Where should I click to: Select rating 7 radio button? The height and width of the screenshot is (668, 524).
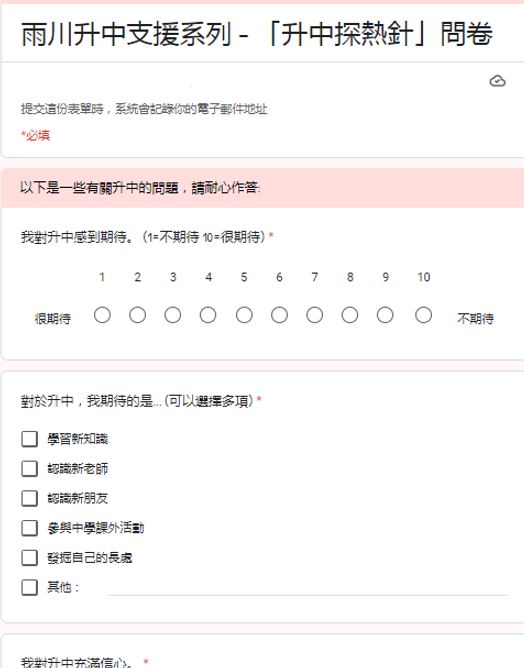click(x=314, y=315)
